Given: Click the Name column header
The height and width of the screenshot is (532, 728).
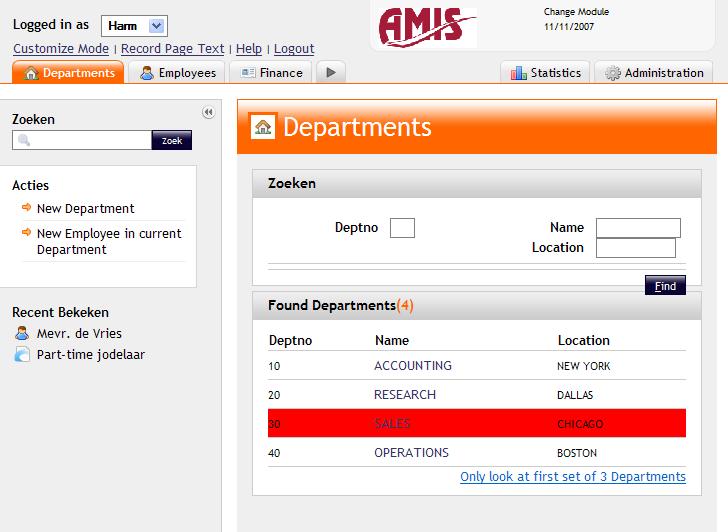Looking at the screenshot, I should tap(392, 340).
